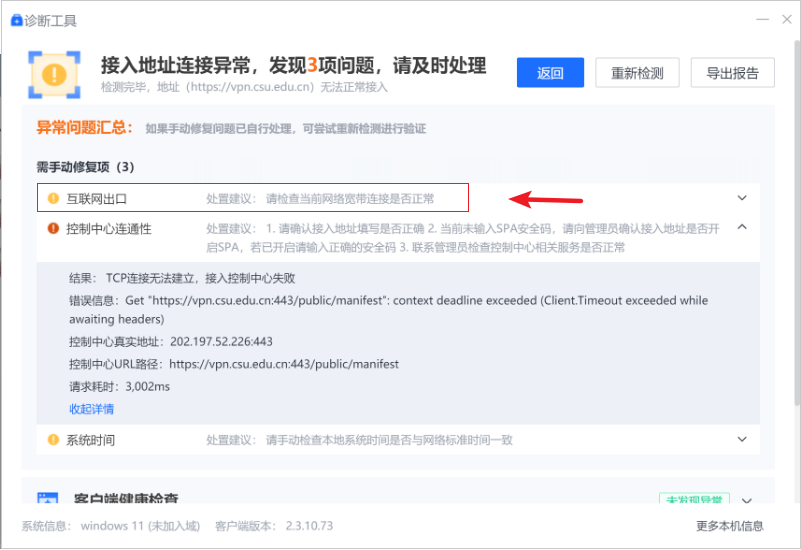Collapse the 控制中心连通性 row chevron
This screenshot has width=801, height=550.
pyautogui.click(x=742, y=227)
